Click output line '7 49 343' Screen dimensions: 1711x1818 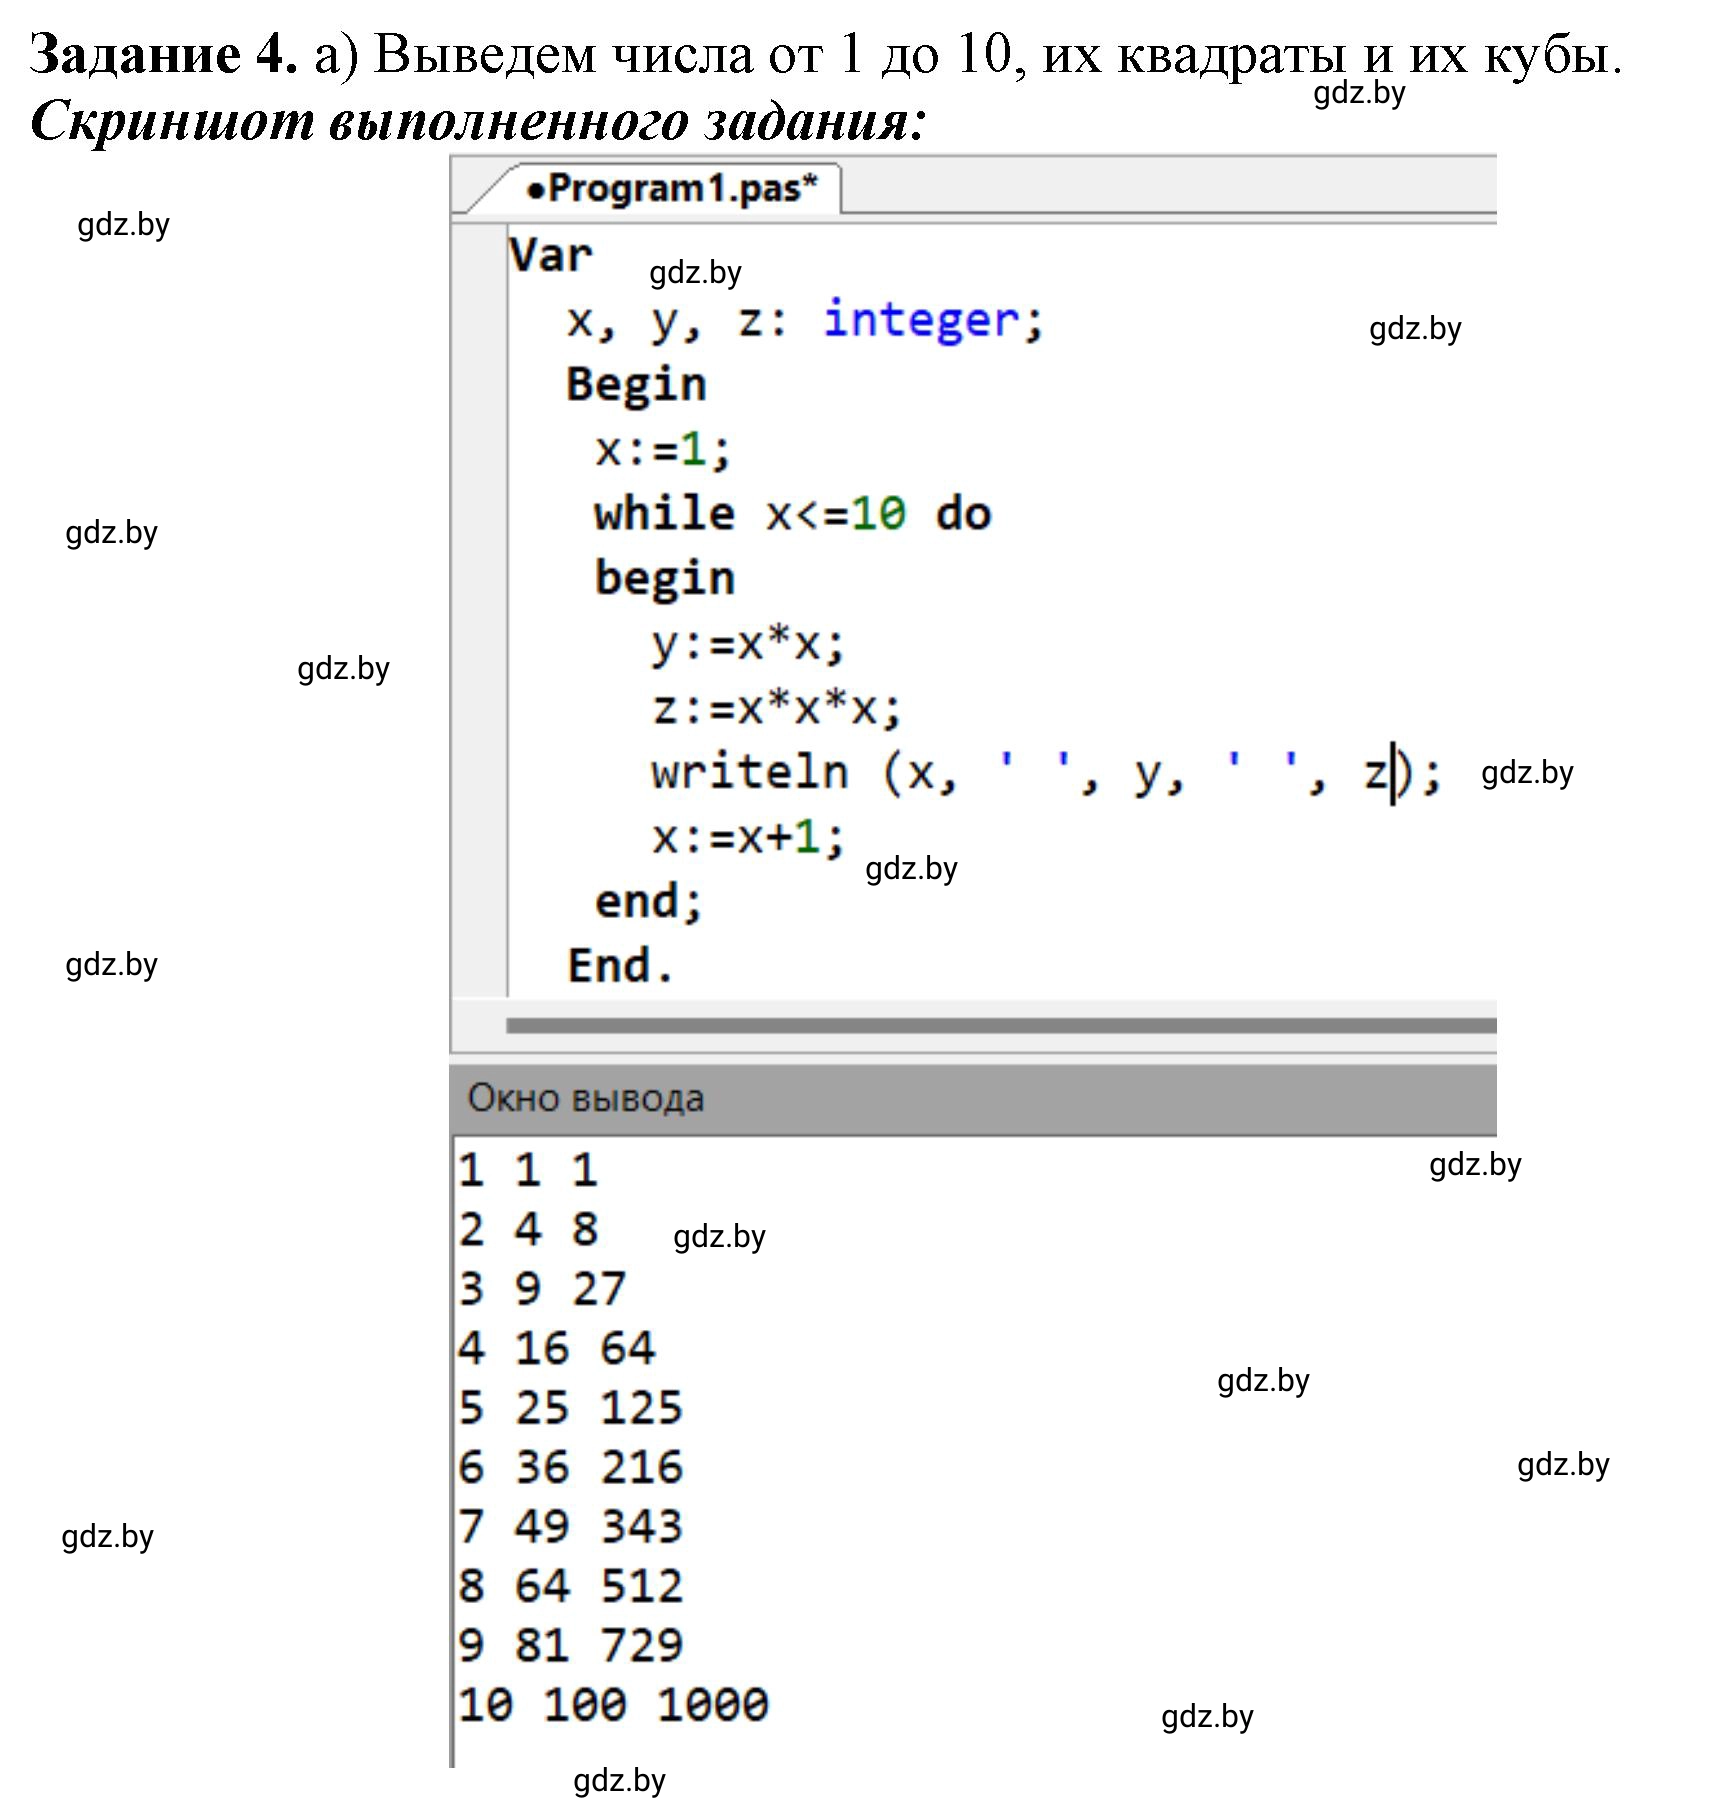[x=570, y=1526]
